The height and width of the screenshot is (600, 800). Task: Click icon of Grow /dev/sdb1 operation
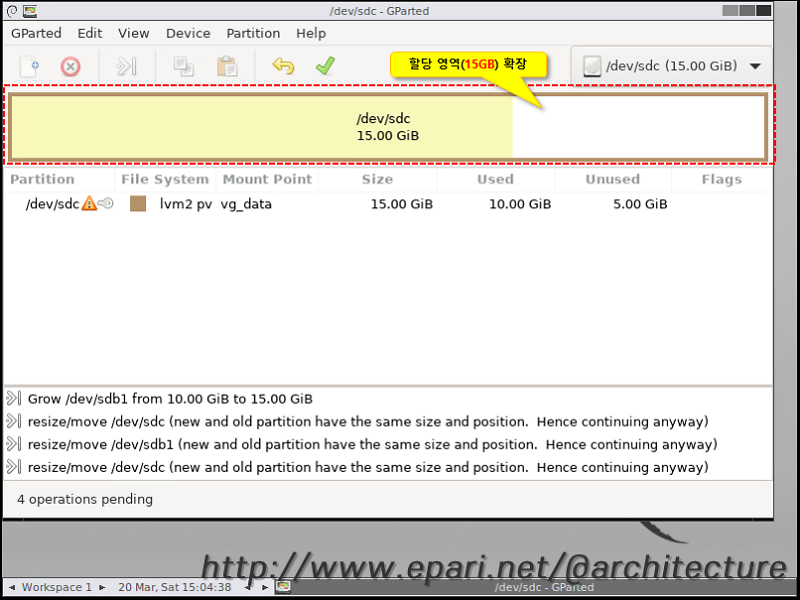[x=13, y=398]
